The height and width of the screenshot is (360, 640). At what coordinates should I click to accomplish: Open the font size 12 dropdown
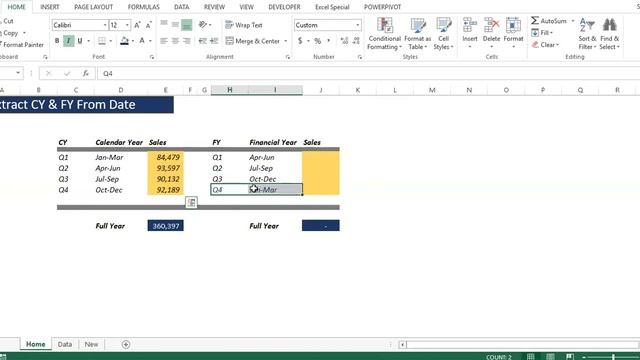(x=127, y=25)
